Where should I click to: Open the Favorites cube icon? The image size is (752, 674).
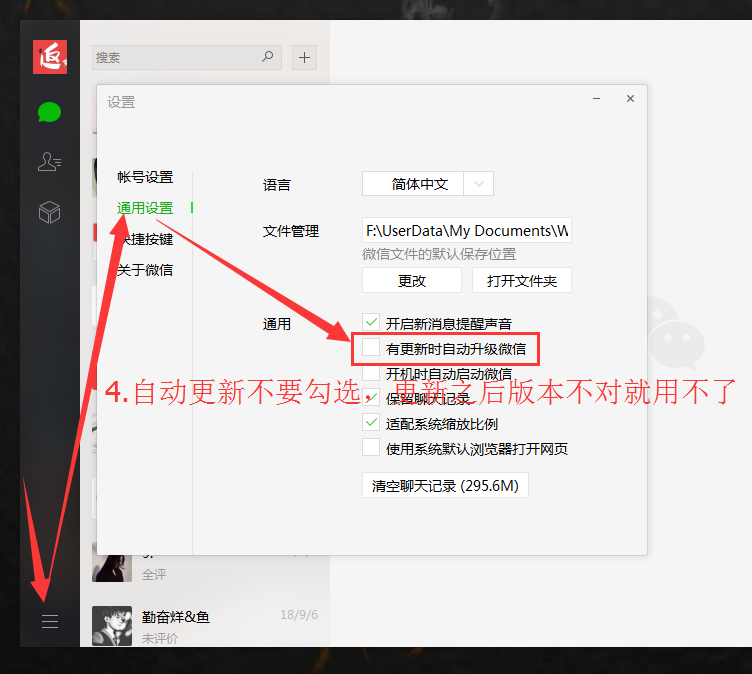(49, 212)
